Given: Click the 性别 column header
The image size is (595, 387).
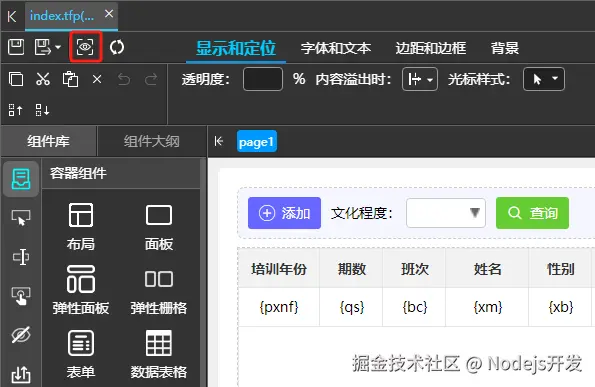Looking at the screenshot, I should [x=560, y=269].
